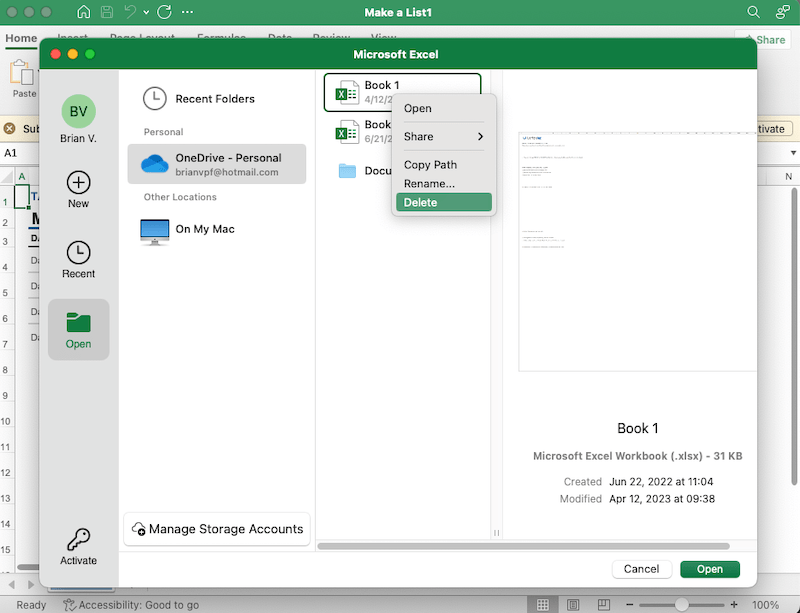
Task: Select On My Mac location
Action: click(217, 230)
